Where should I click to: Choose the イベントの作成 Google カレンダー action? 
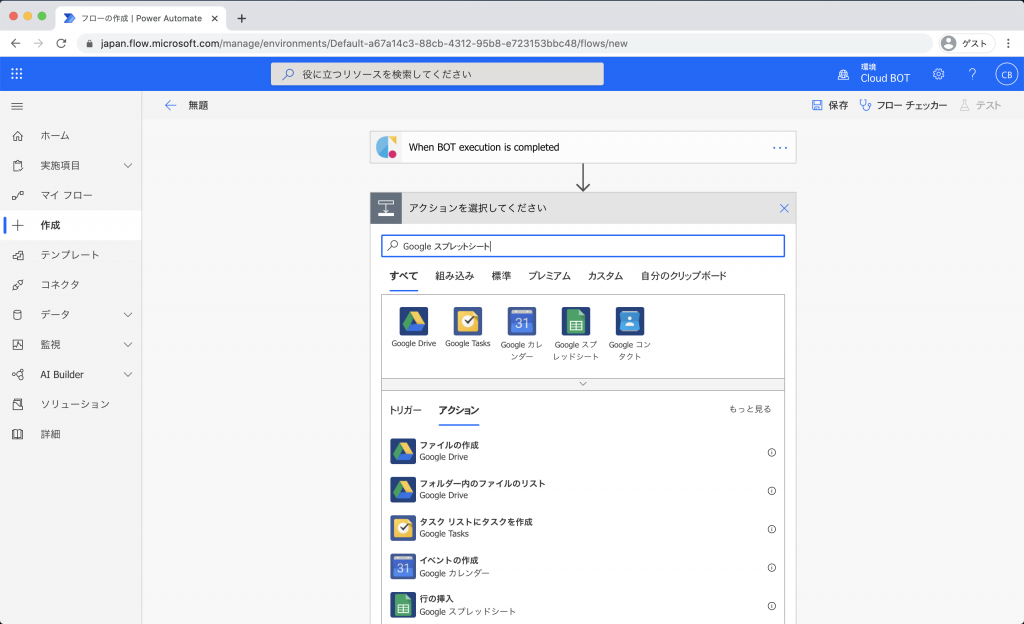pos(583,567)
